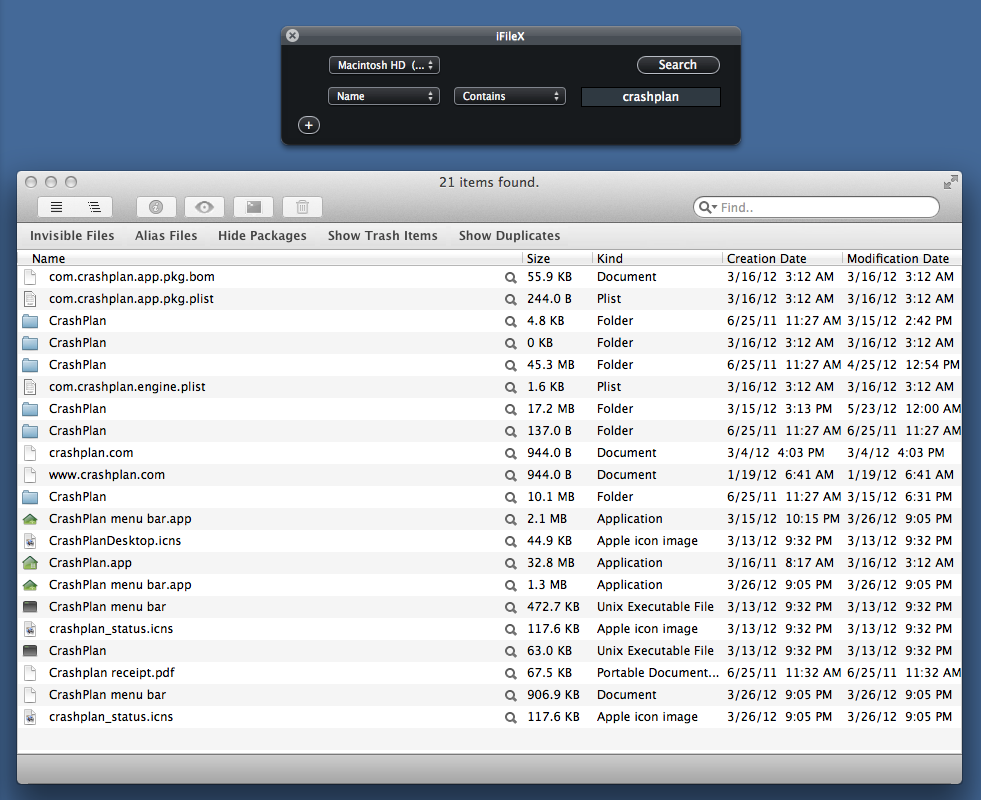Click the magnifier in the Find field
The height and width of the screenshot is (800, 981).
pyautogui.click(x=707, y=207)
